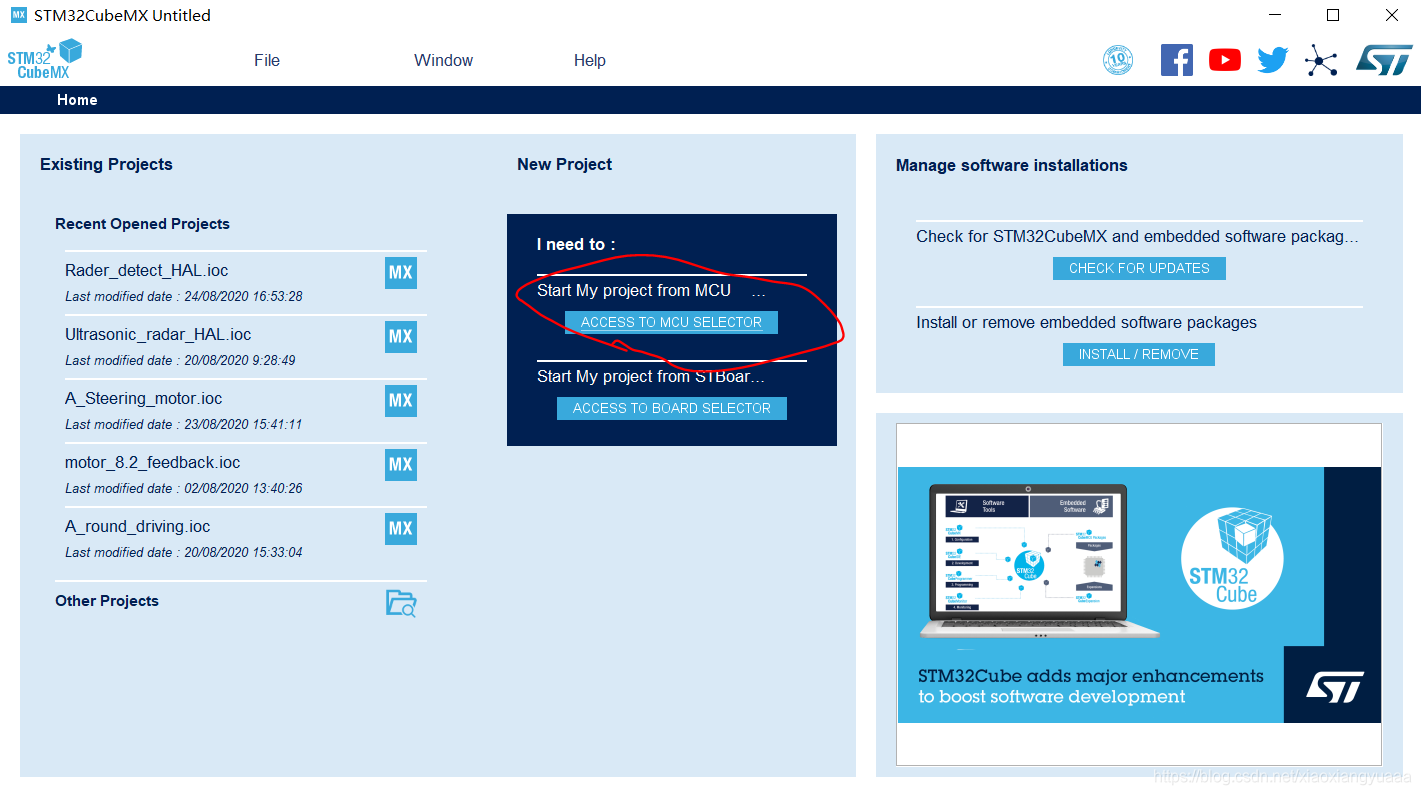Minimize the STM32CubeMX window

(1274, 15)
